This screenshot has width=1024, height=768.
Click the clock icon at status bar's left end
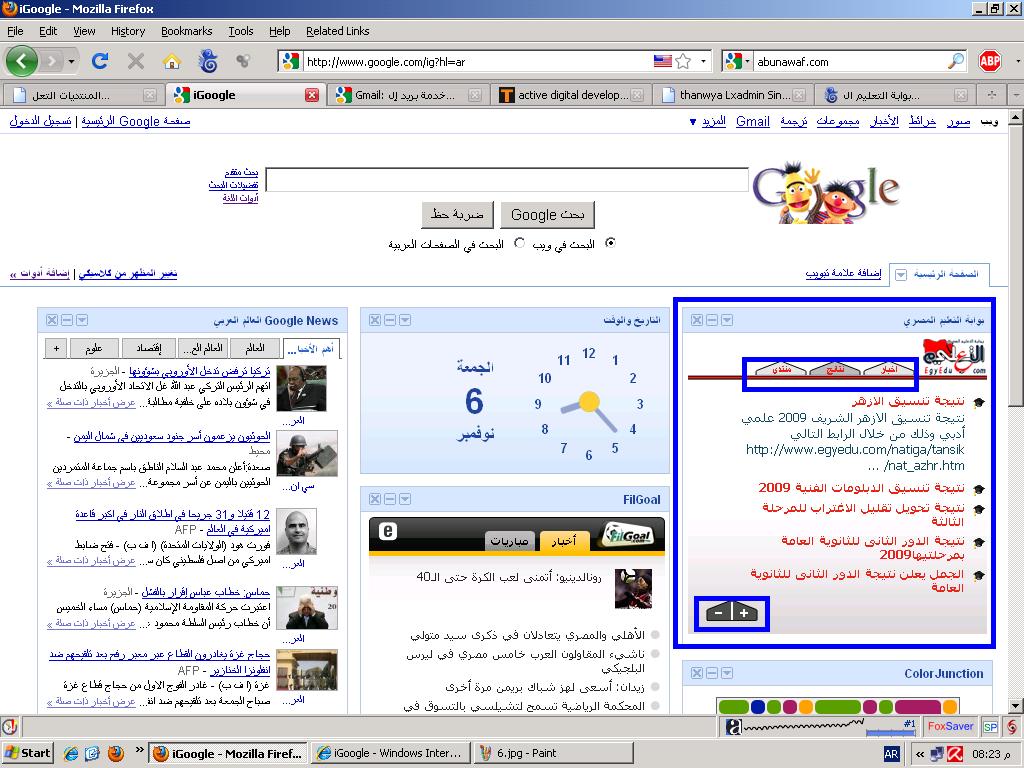tap(10, 726)
